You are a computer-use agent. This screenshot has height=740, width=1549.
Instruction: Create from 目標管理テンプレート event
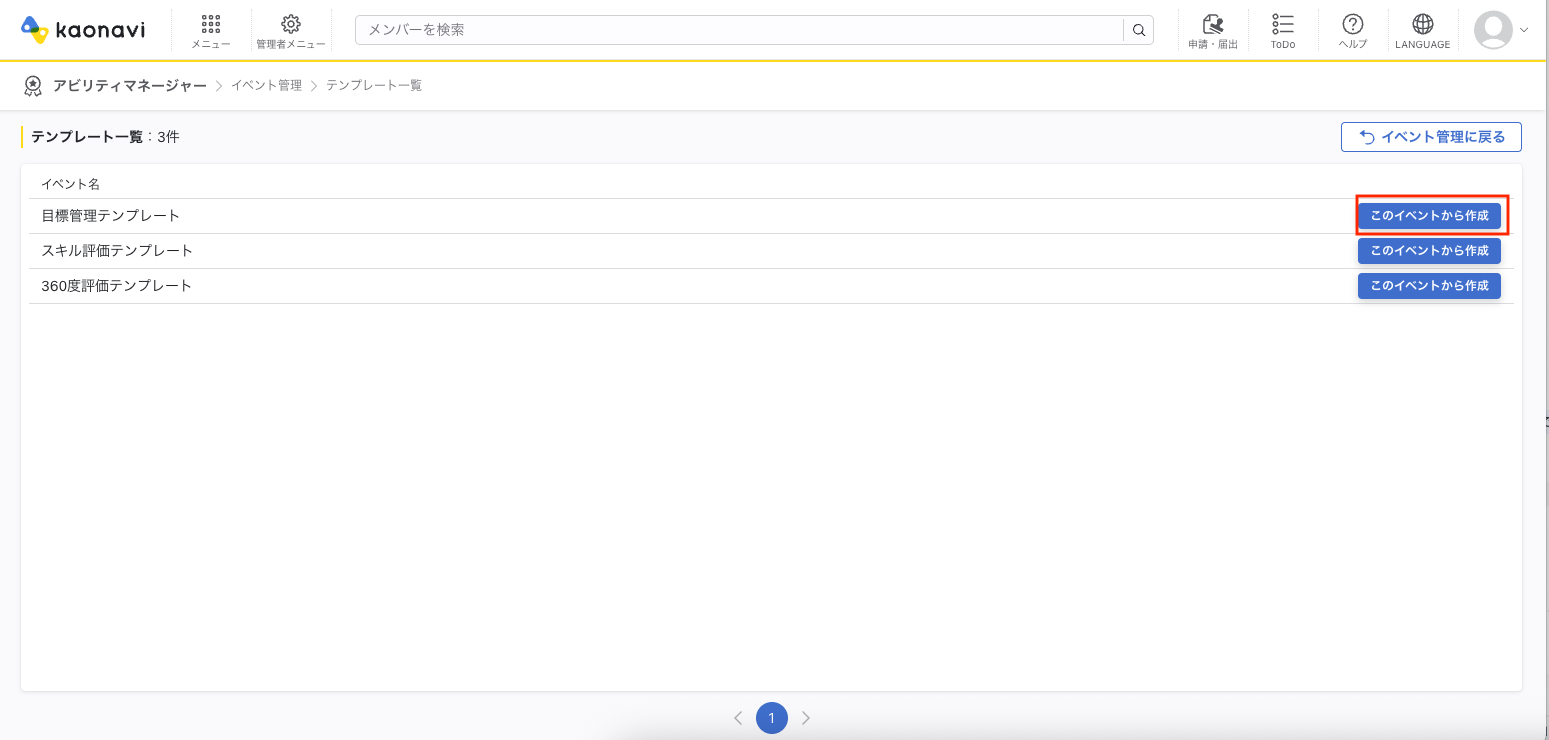pos(1429,216)
